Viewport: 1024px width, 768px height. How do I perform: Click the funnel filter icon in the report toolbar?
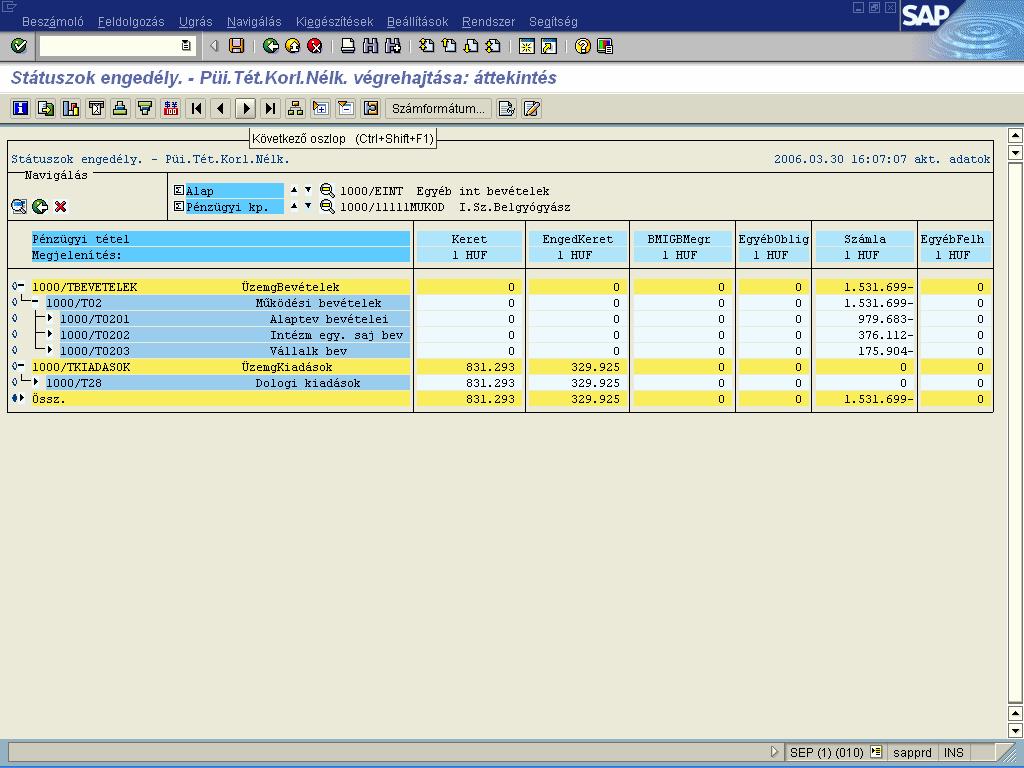(x=145, y=108)
